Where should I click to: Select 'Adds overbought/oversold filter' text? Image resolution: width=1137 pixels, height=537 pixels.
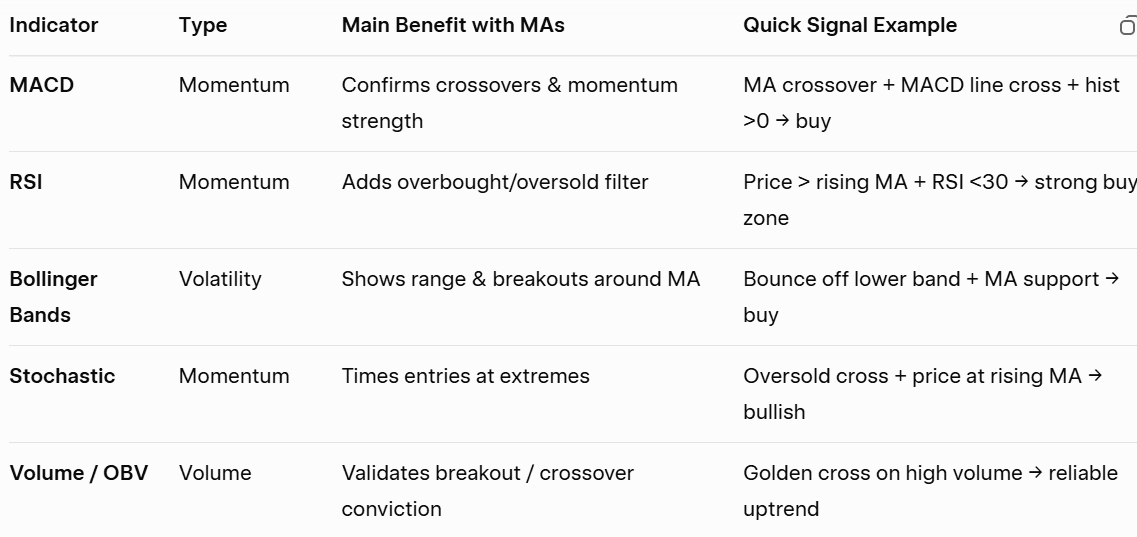click(x=495, y=182)
